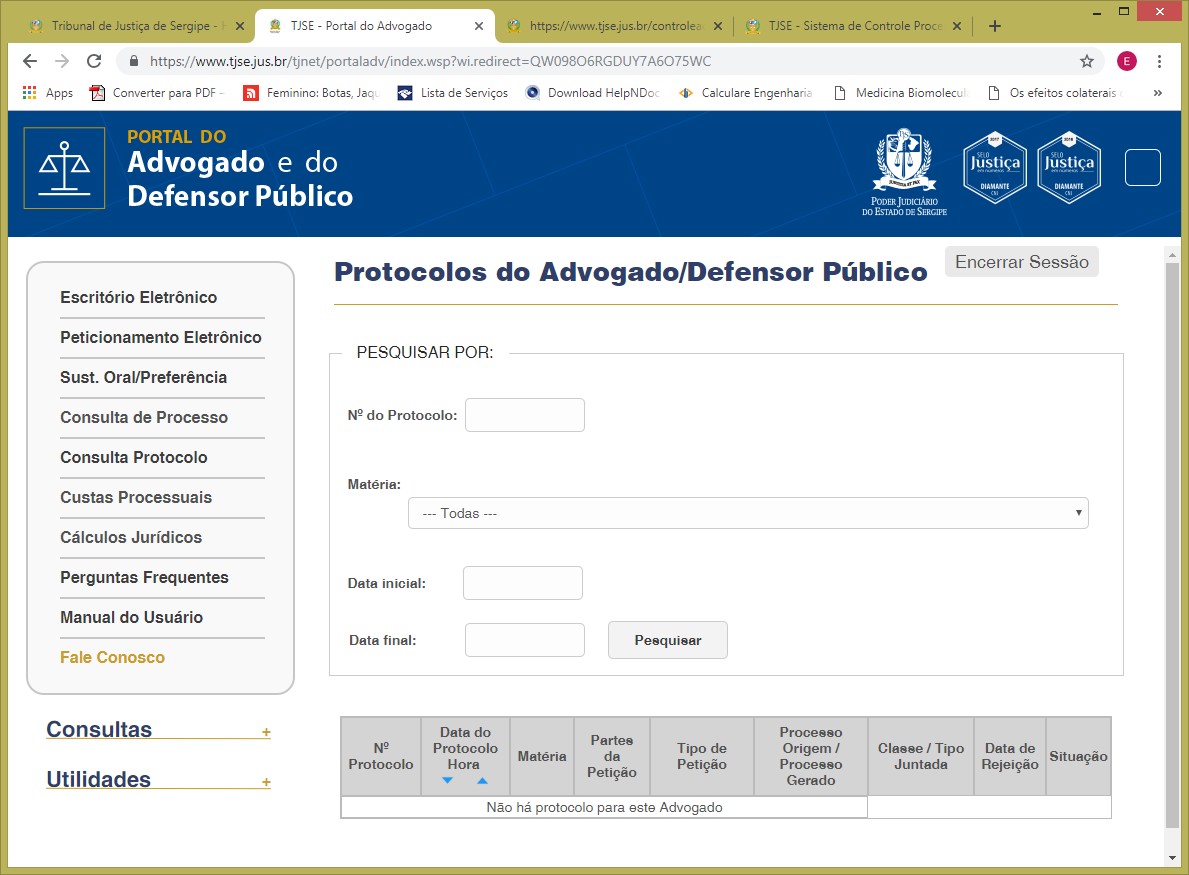Click the browser back arrow
The width and height of the screenshot is (1189, 875).
click(x=29, y=61)
